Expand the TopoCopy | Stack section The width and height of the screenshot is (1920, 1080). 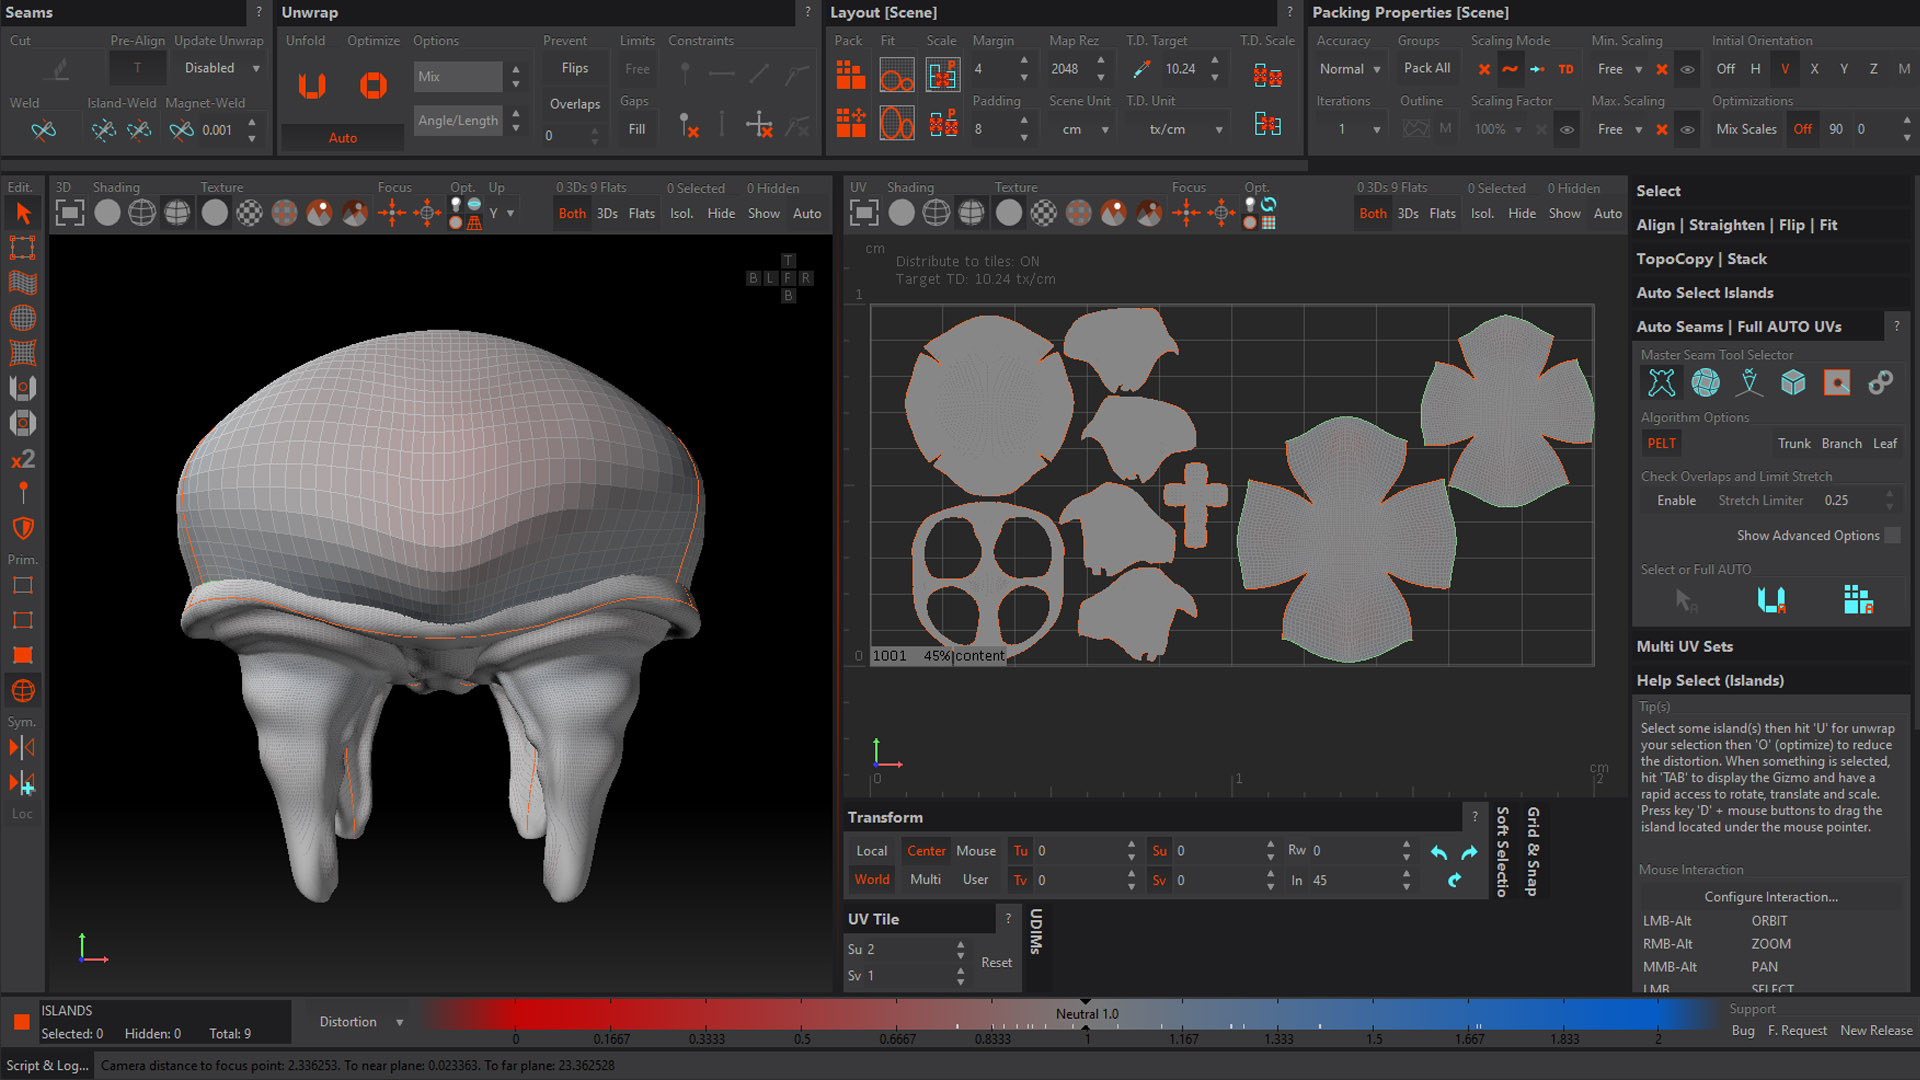[x=1701, y=259]
